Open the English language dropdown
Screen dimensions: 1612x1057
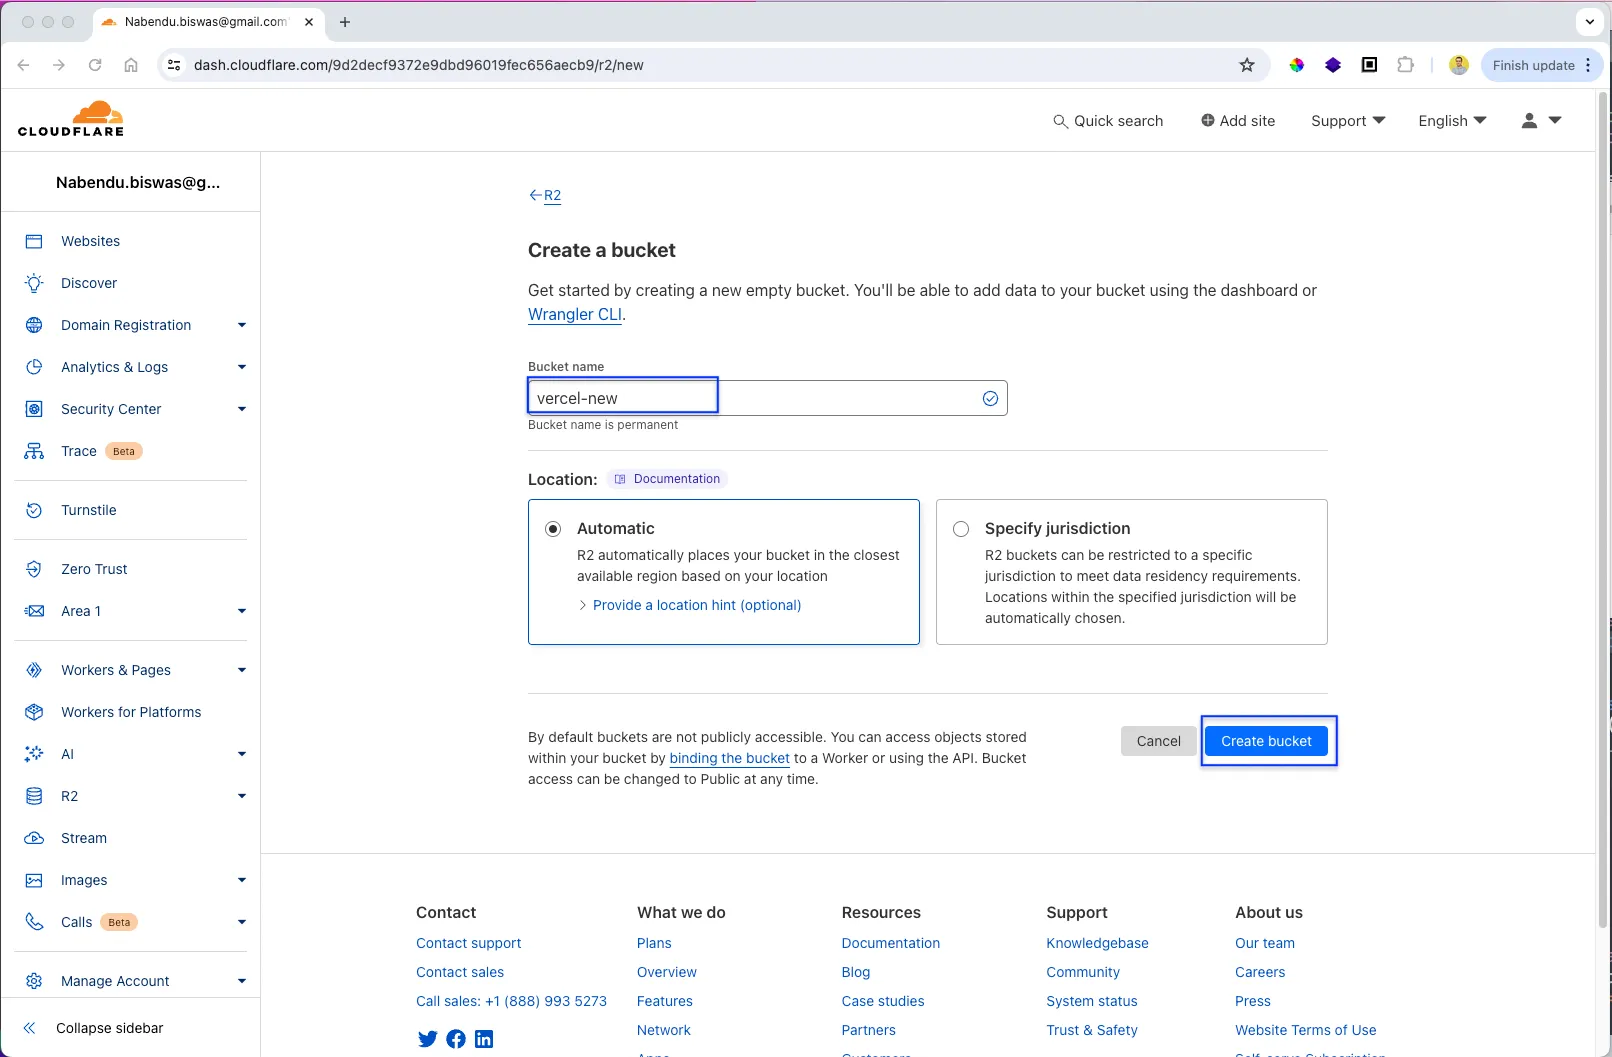tap(1452, 121)
